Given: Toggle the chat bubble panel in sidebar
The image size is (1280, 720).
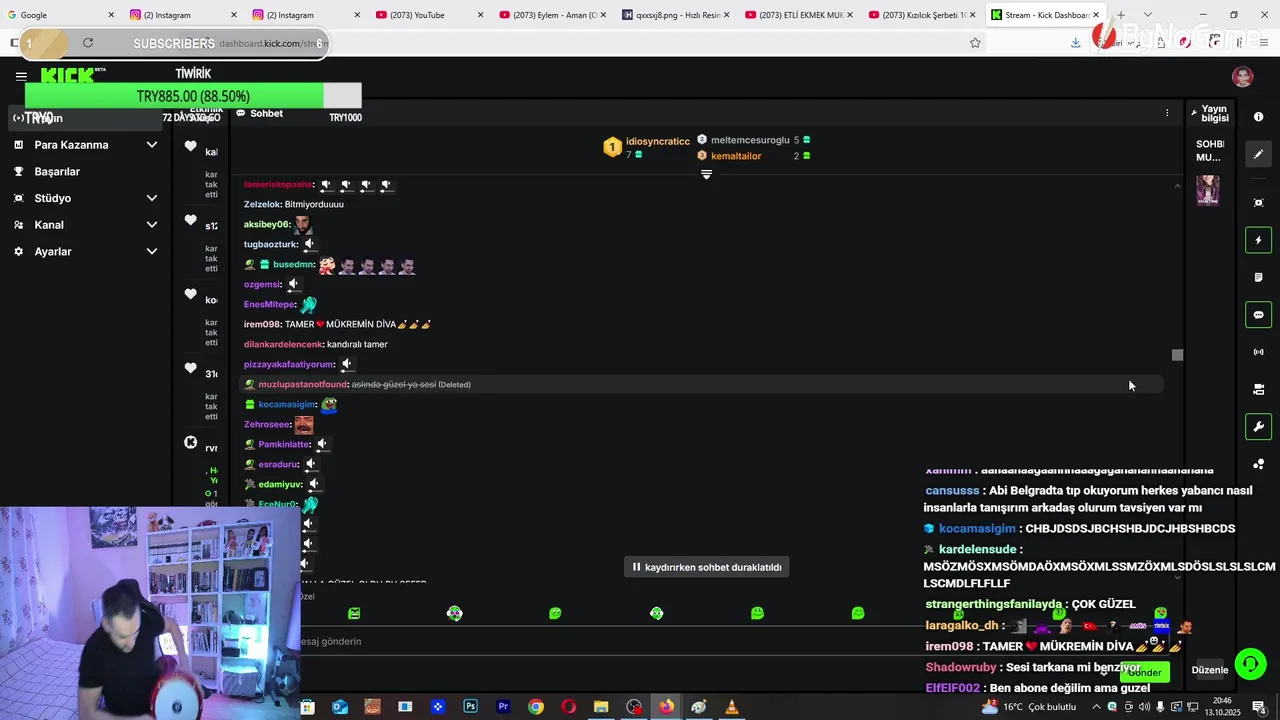Looking at the screenshot, I should pyautogui.click(x=1258, y=315).
